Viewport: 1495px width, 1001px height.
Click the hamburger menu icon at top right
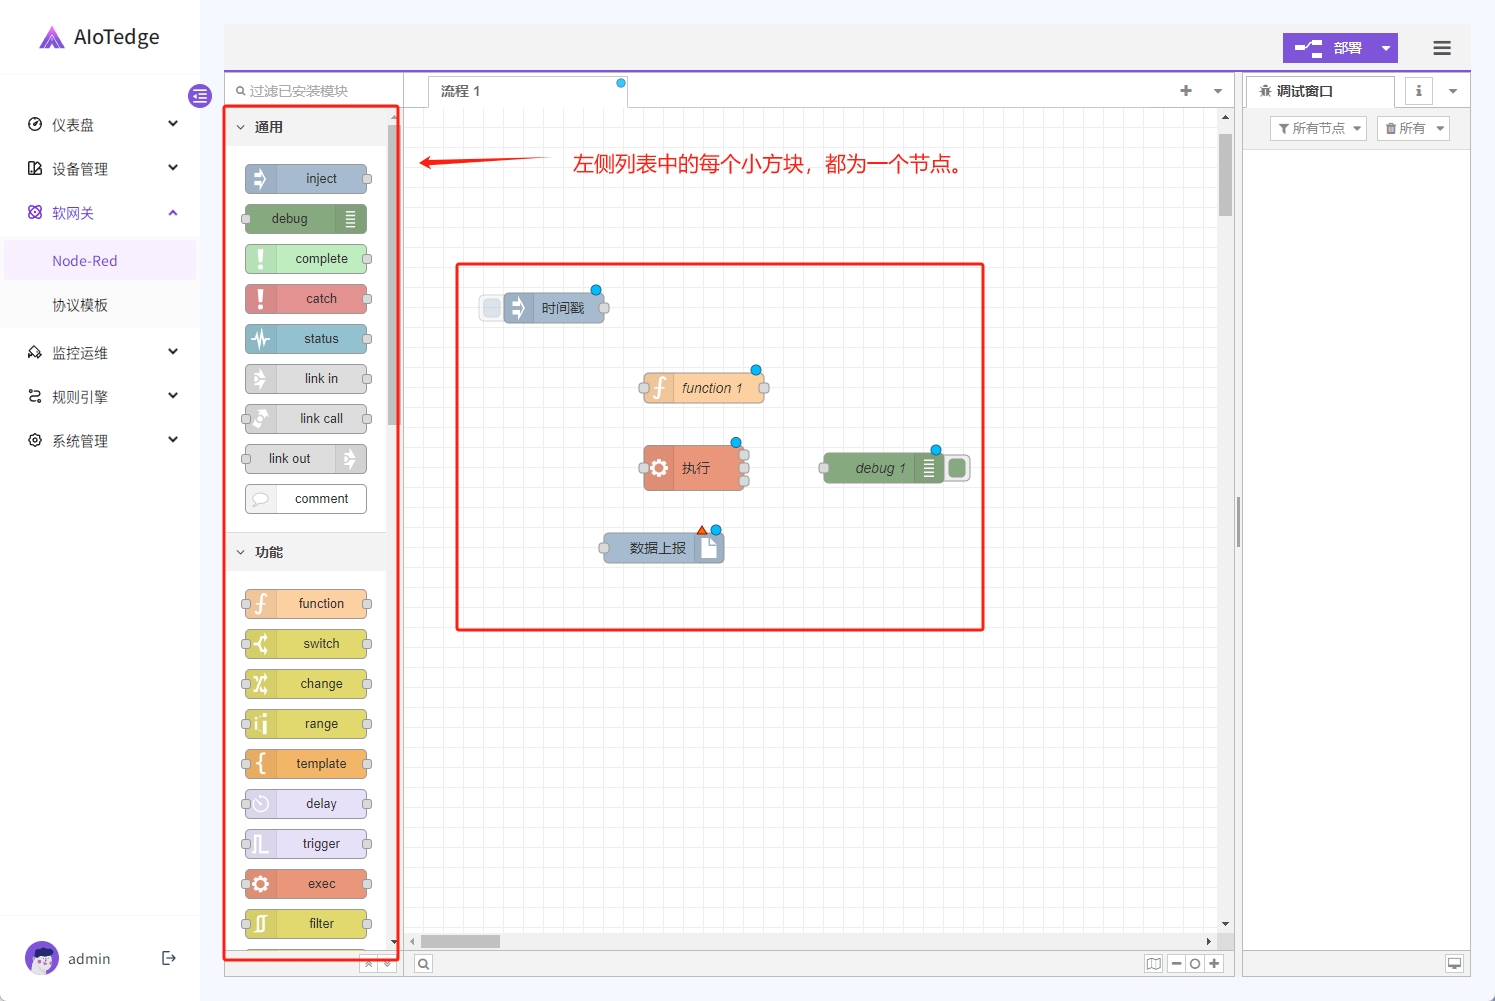(x=1441, y=48)
